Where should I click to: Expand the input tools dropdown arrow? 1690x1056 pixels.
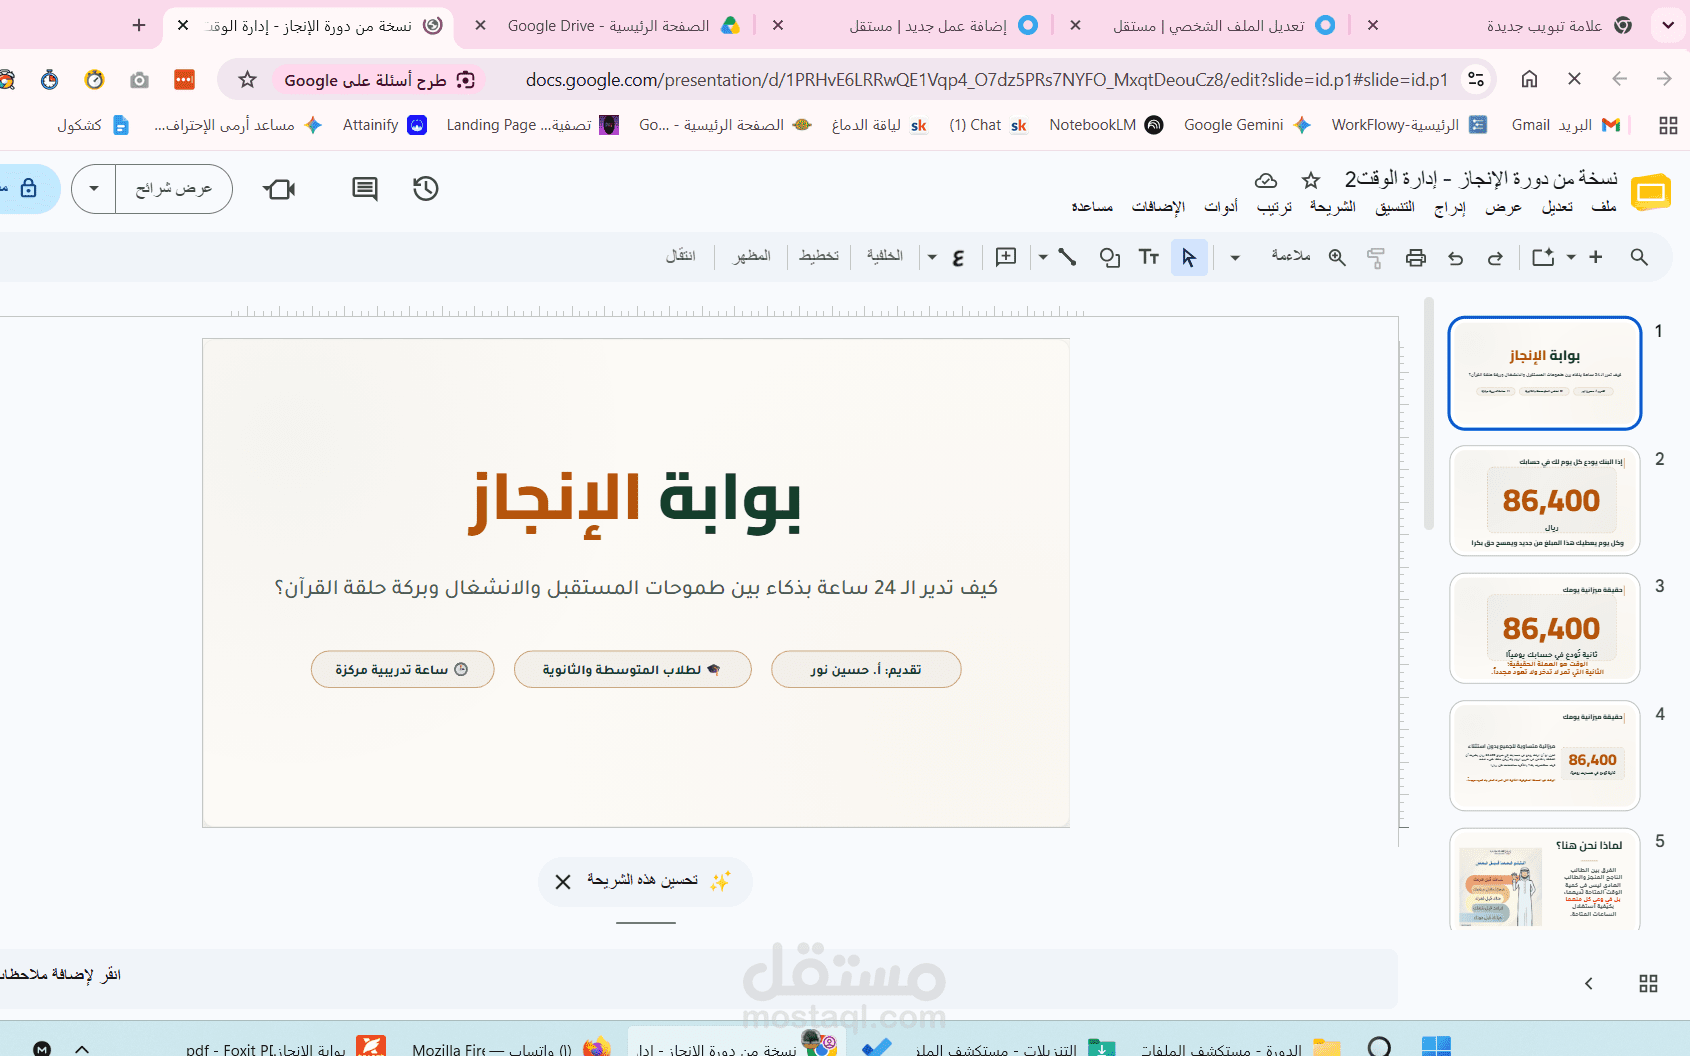[x=932, y=257]
